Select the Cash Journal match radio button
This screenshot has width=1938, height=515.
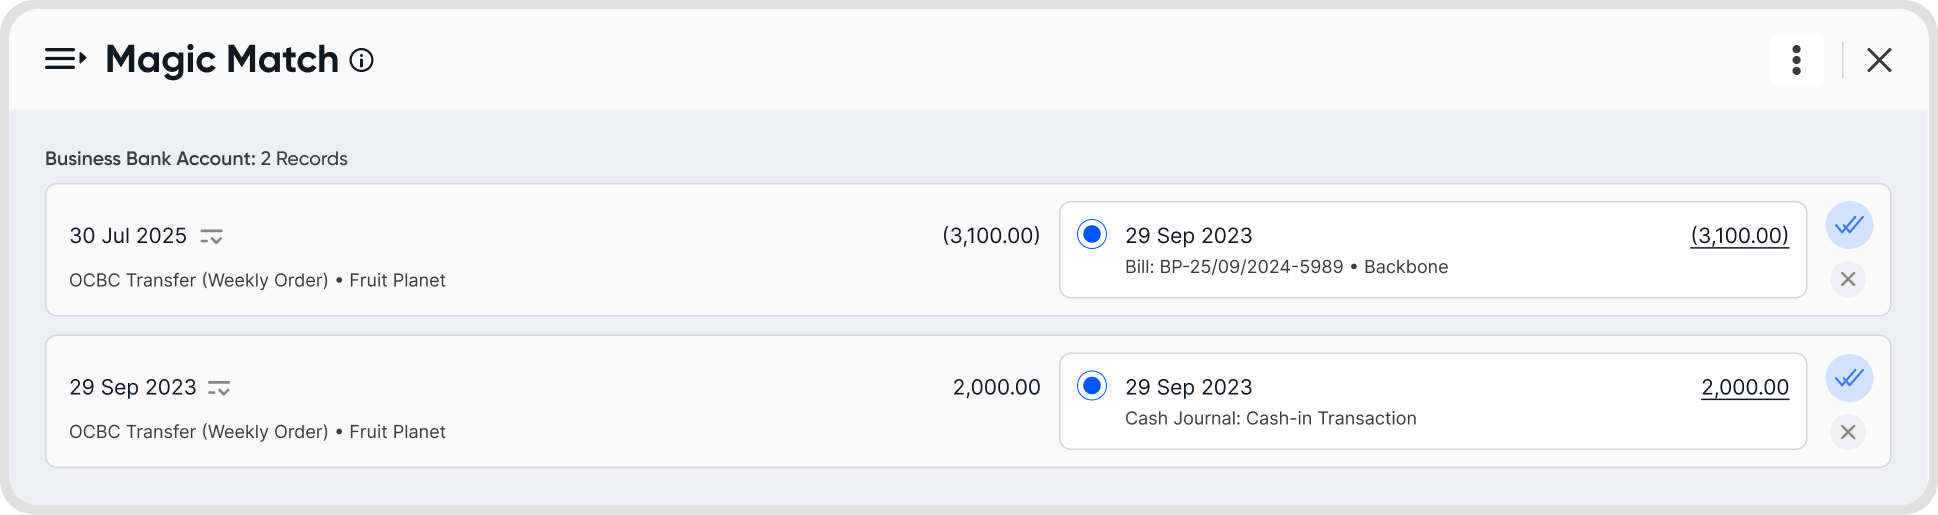click(1092, 385)
